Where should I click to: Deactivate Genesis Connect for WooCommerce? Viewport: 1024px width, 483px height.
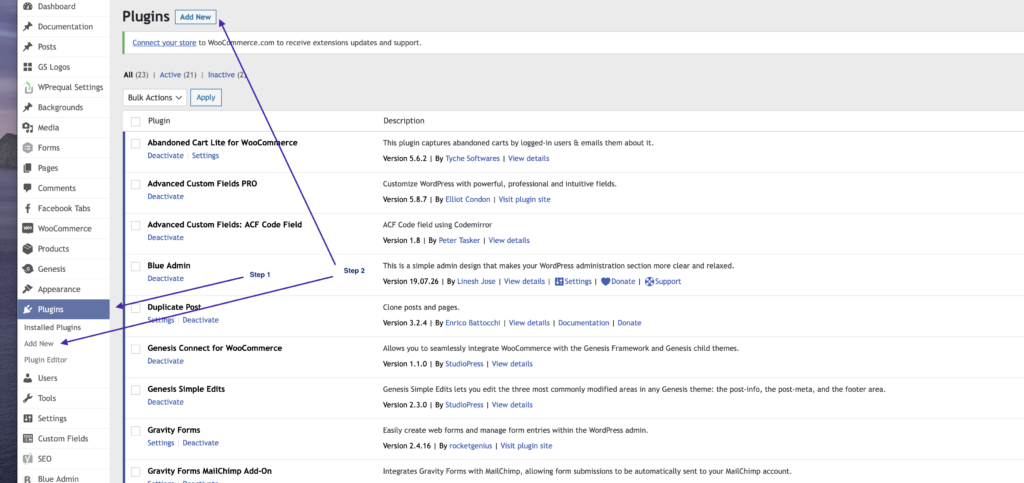[x=166, y=361]
